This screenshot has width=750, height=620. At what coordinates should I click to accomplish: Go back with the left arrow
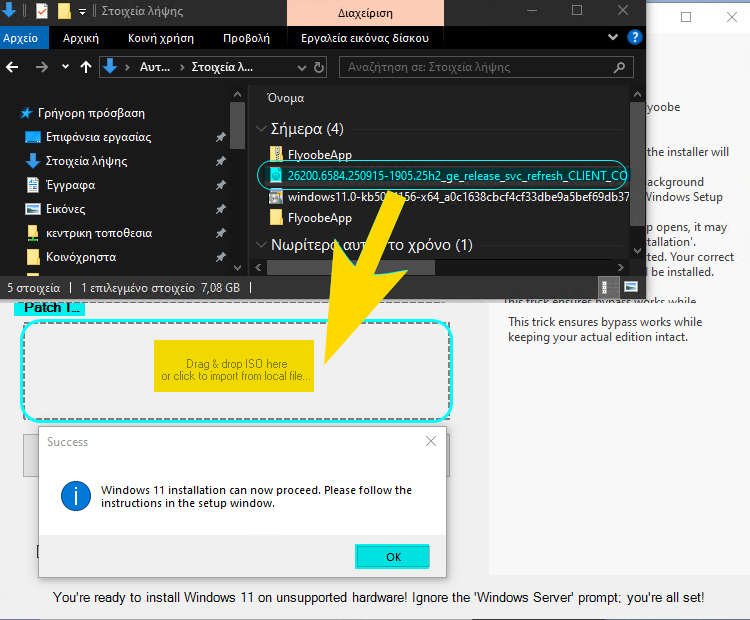(12, 67)
